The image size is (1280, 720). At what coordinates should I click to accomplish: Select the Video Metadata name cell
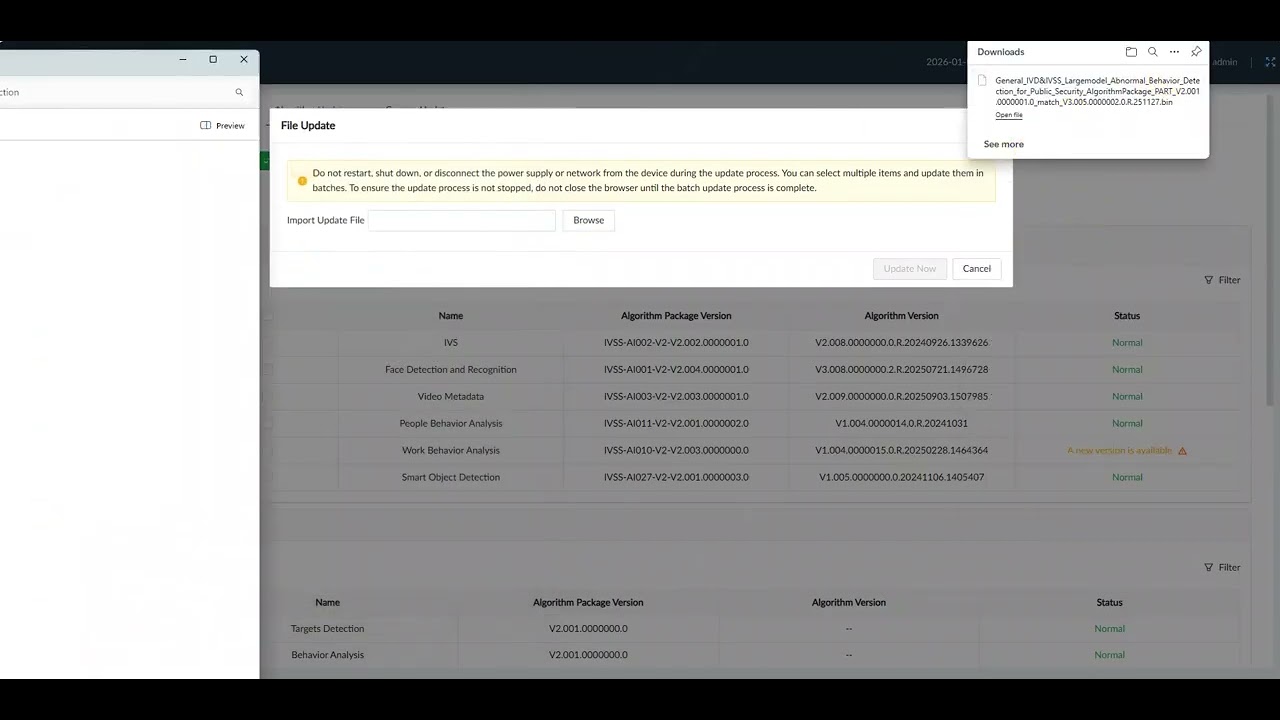451,397
